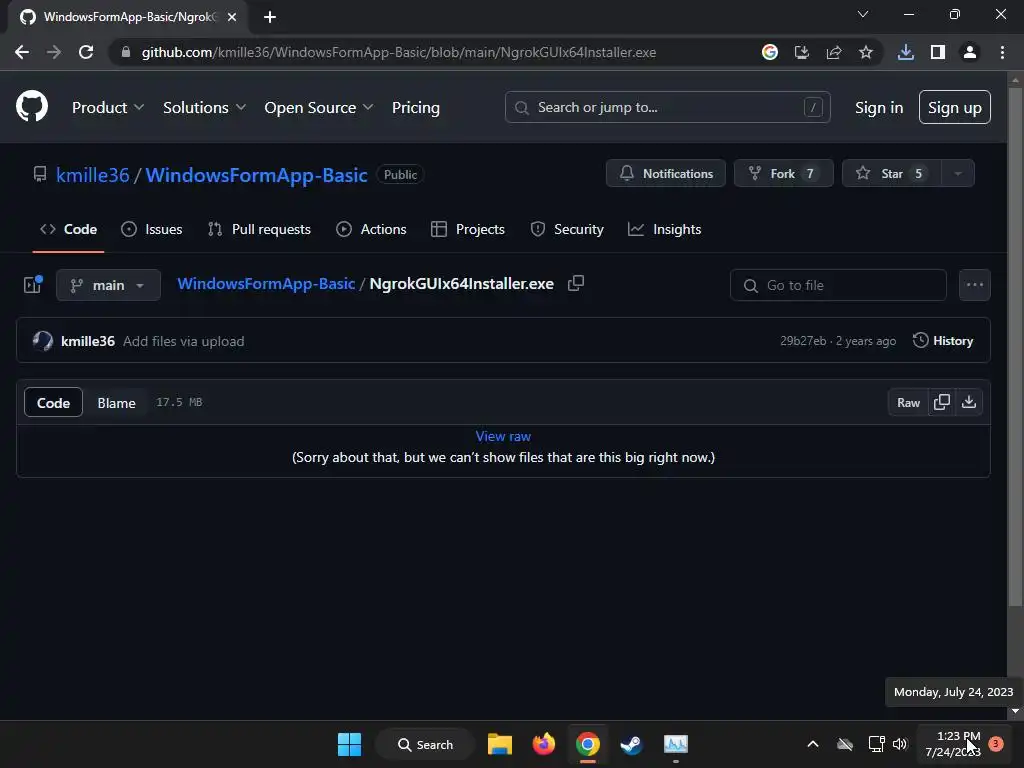The image size is (1024, 768).
Task: Open the more file actions ellipsis
Action: tap(975, 285)
